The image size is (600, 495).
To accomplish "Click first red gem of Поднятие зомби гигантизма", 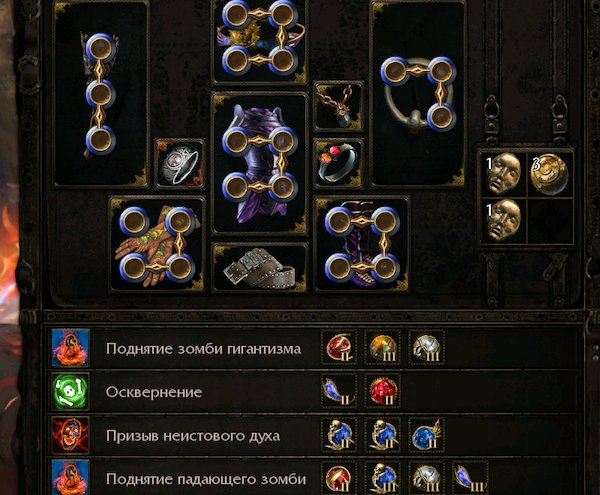I will (339, 348).
